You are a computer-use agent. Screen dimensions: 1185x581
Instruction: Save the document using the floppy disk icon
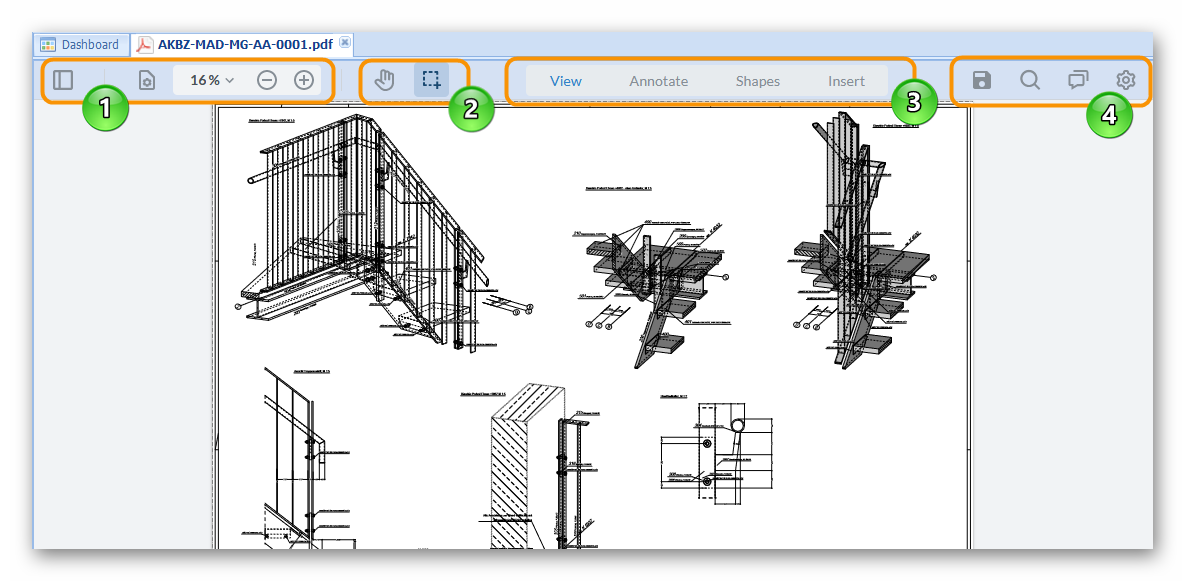point(982,80)
